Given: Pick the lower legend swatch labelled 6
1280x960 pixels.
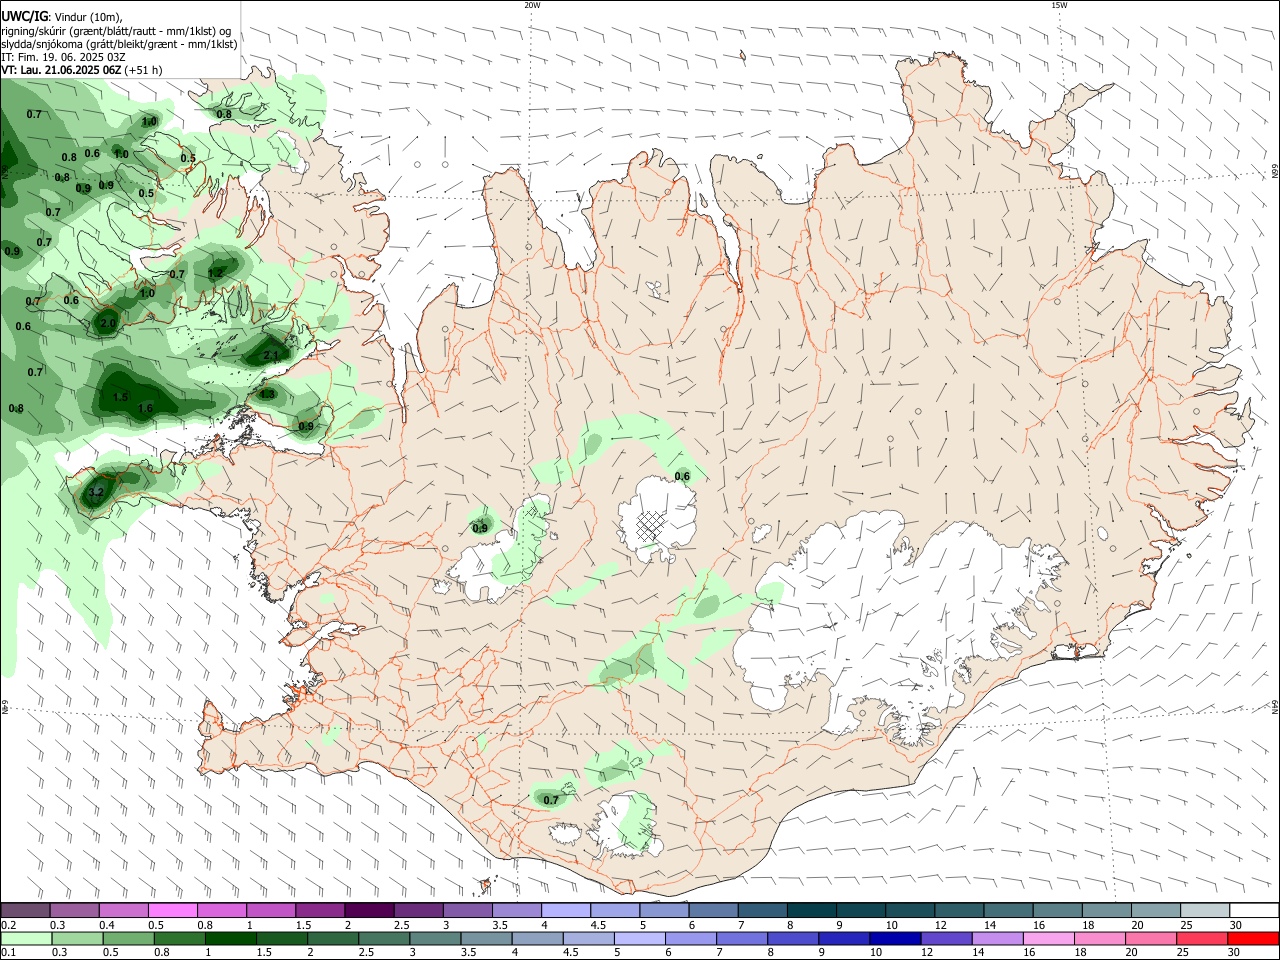Looking at the screenshot, I should (x=689, y=938).
